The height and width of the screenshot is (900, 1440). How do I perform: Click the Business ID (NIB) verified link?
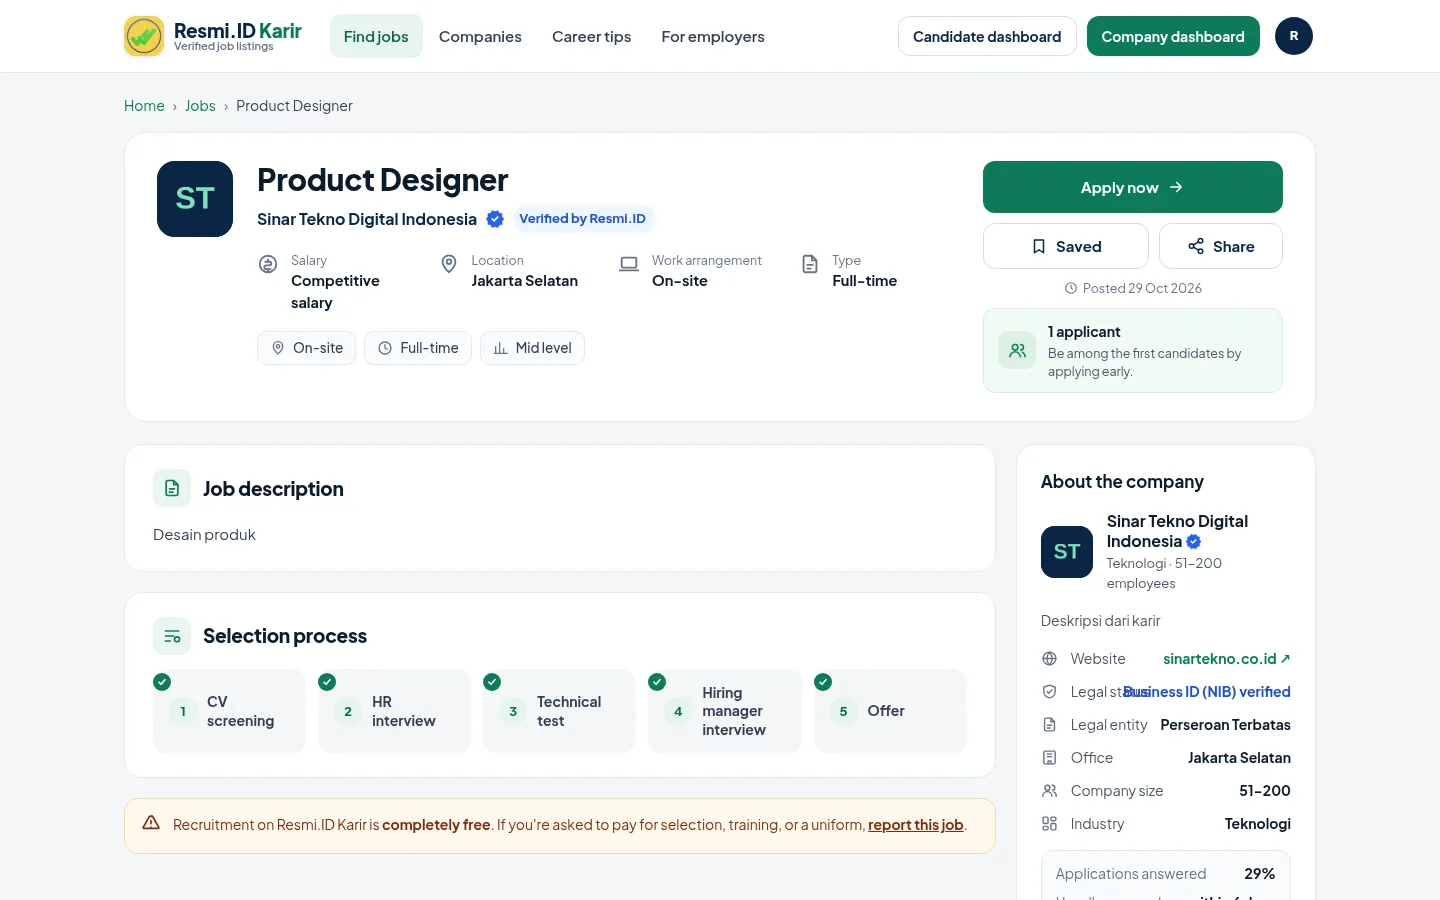1207,692
